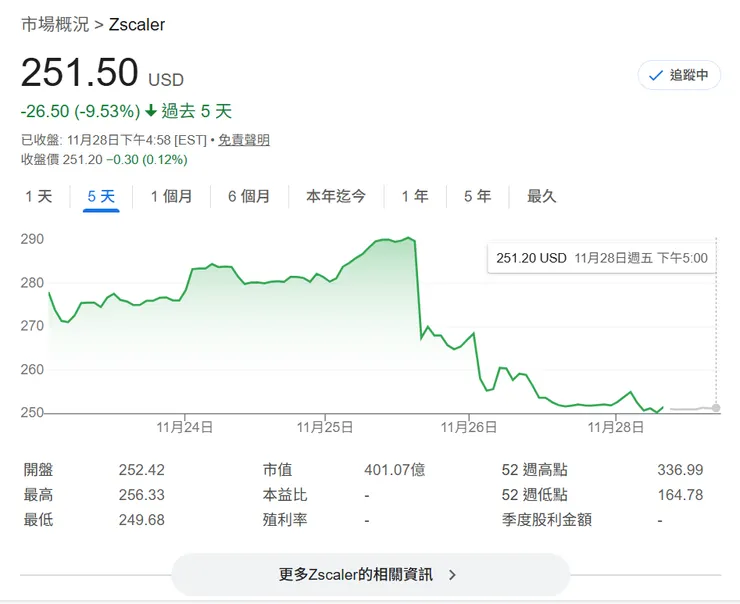Click the 開盤 value 252.42
740x604 pixels.
click(x=142, y=470)
